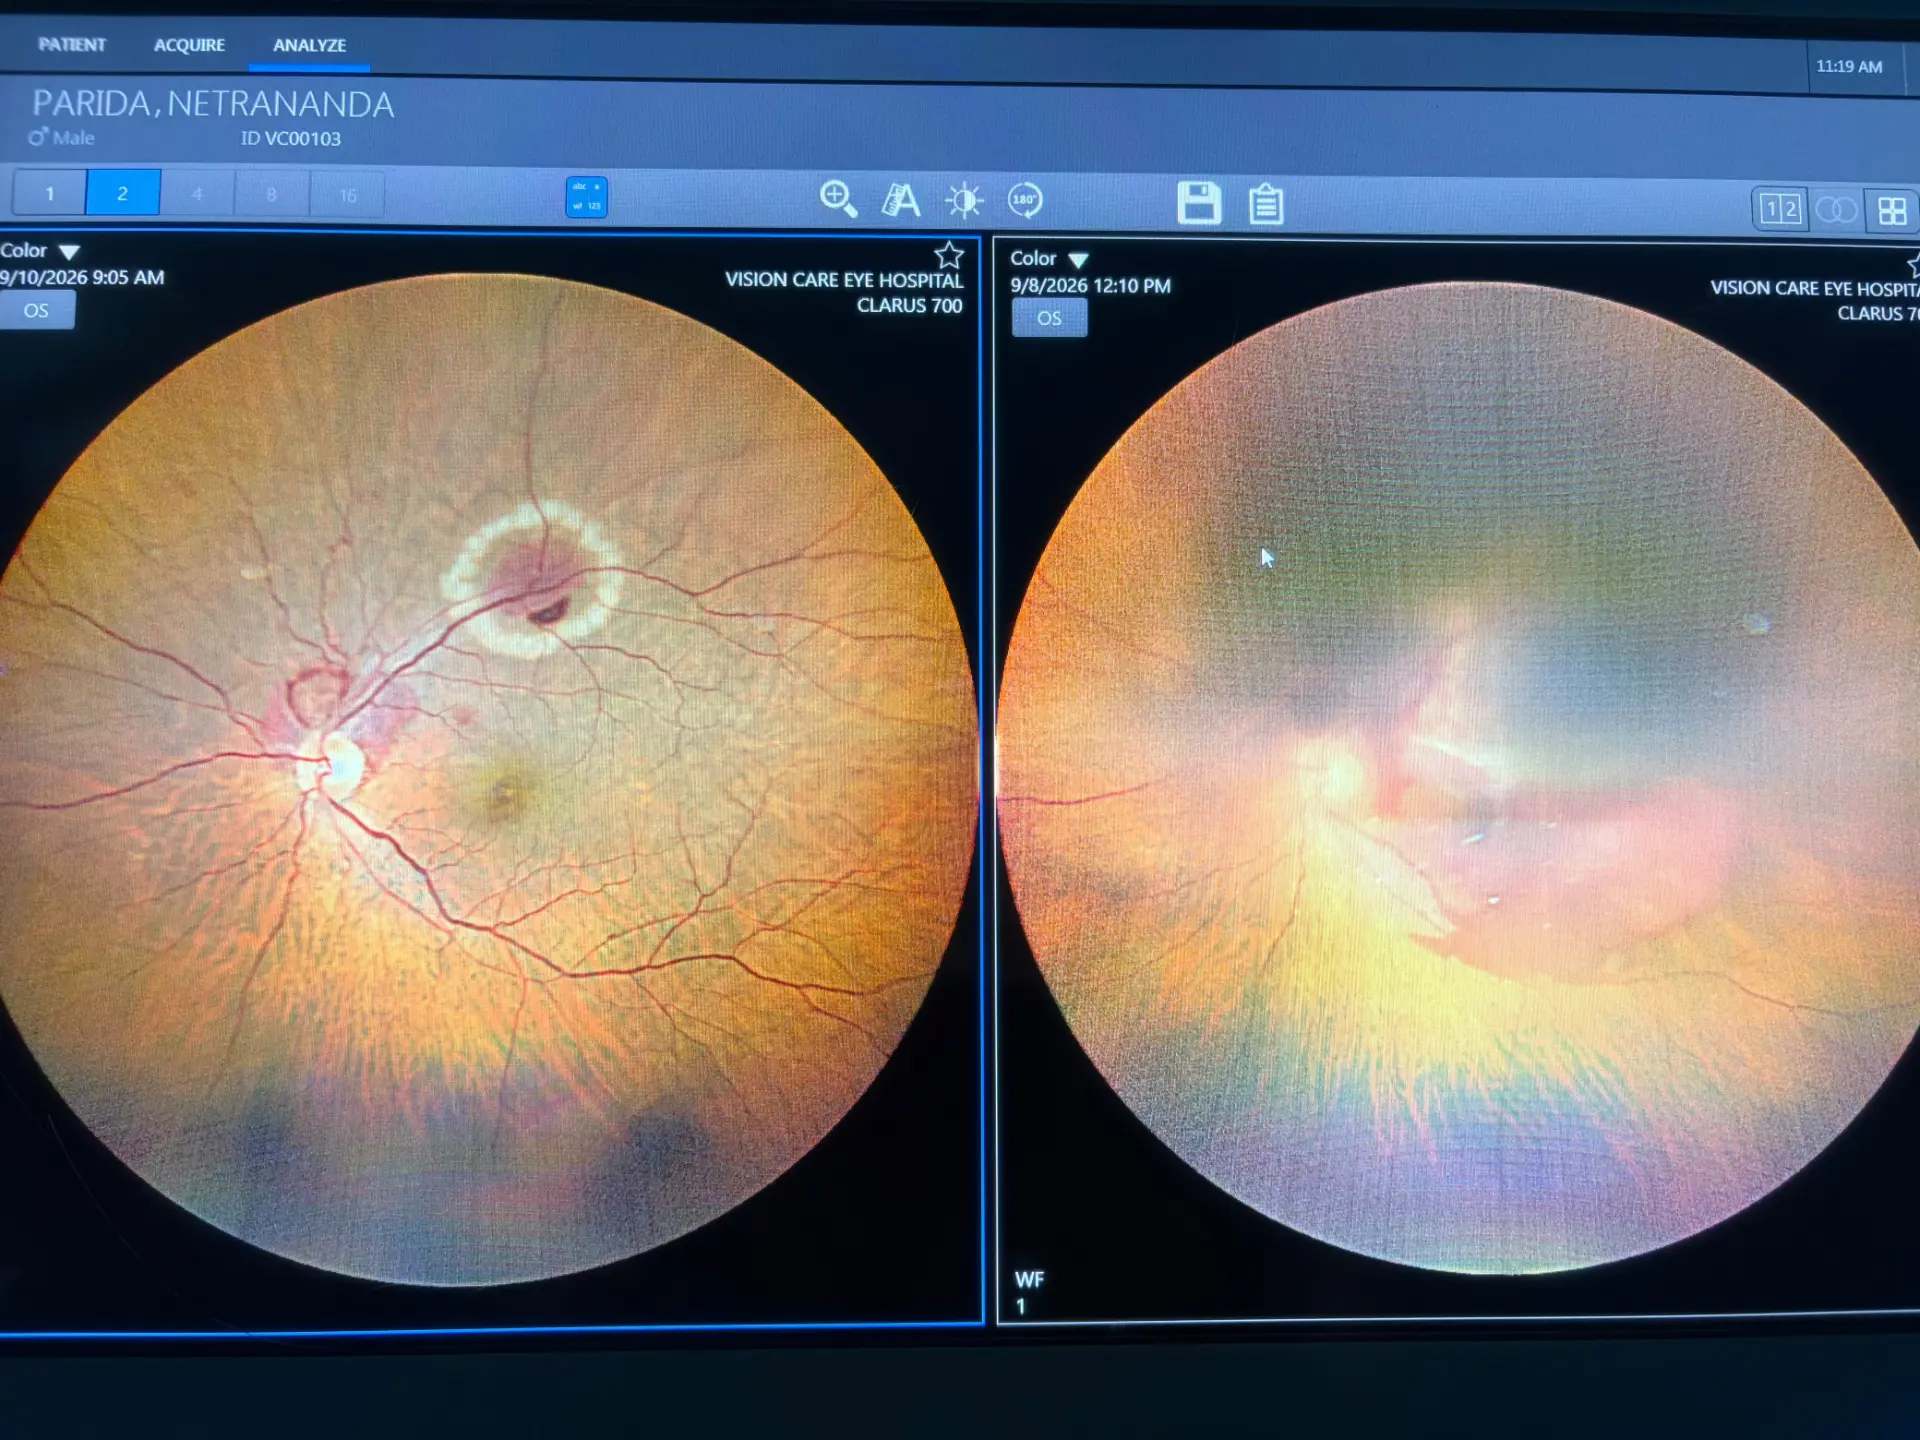The image size is (1920, 1440).
Task: Select the 4-image layout button
Action: click(197, 194)
